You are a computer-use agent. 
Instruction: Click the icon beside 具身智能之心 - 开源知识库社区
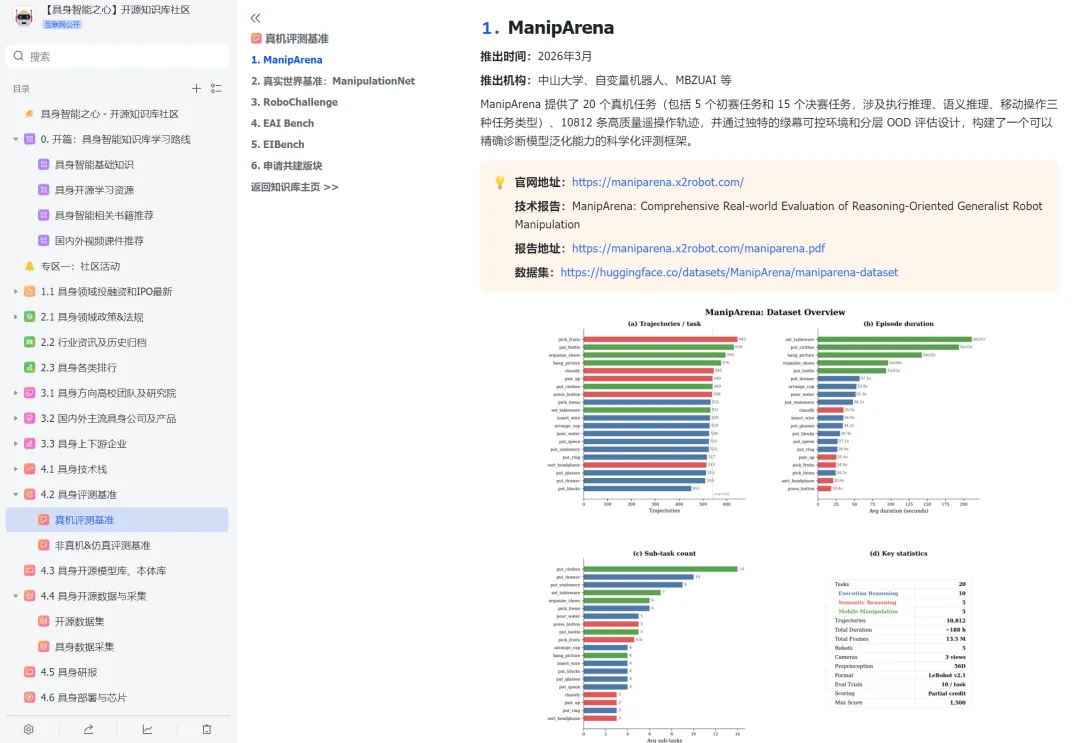(30, 114)
